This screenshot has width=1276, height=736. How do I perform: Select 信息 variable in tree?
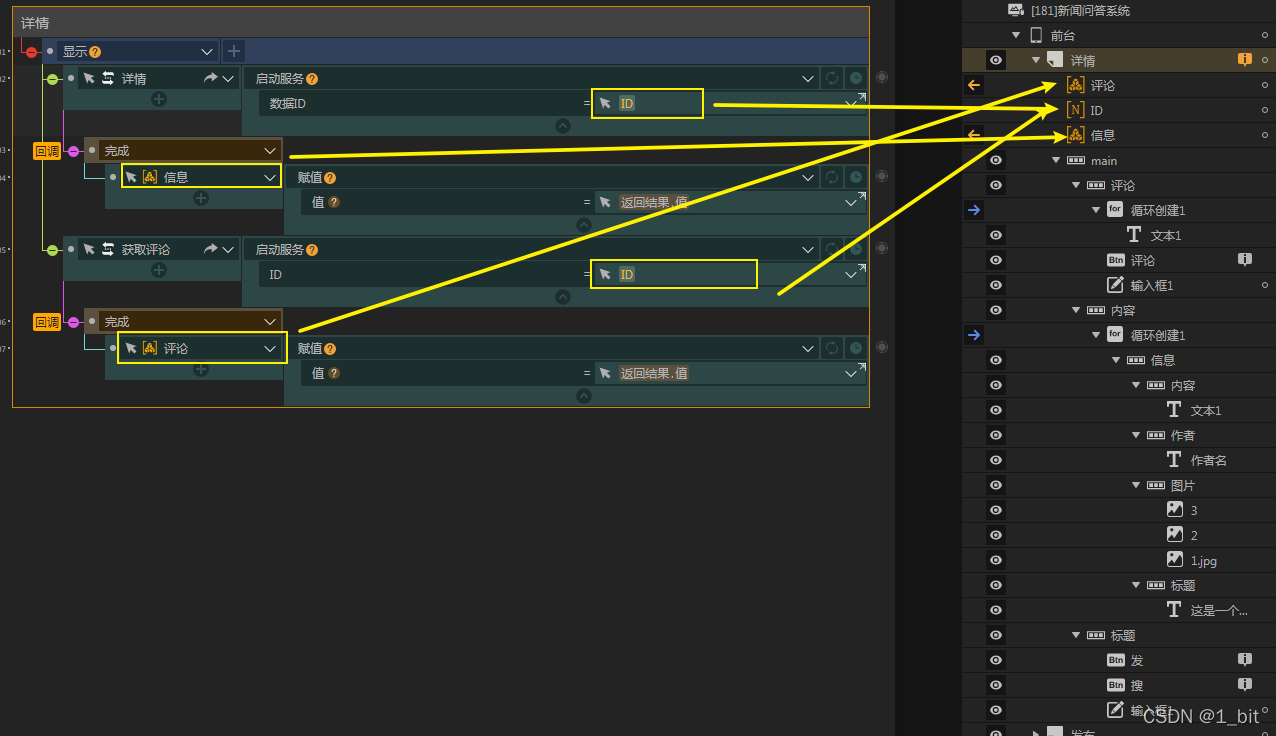(x=1103, y=135)
